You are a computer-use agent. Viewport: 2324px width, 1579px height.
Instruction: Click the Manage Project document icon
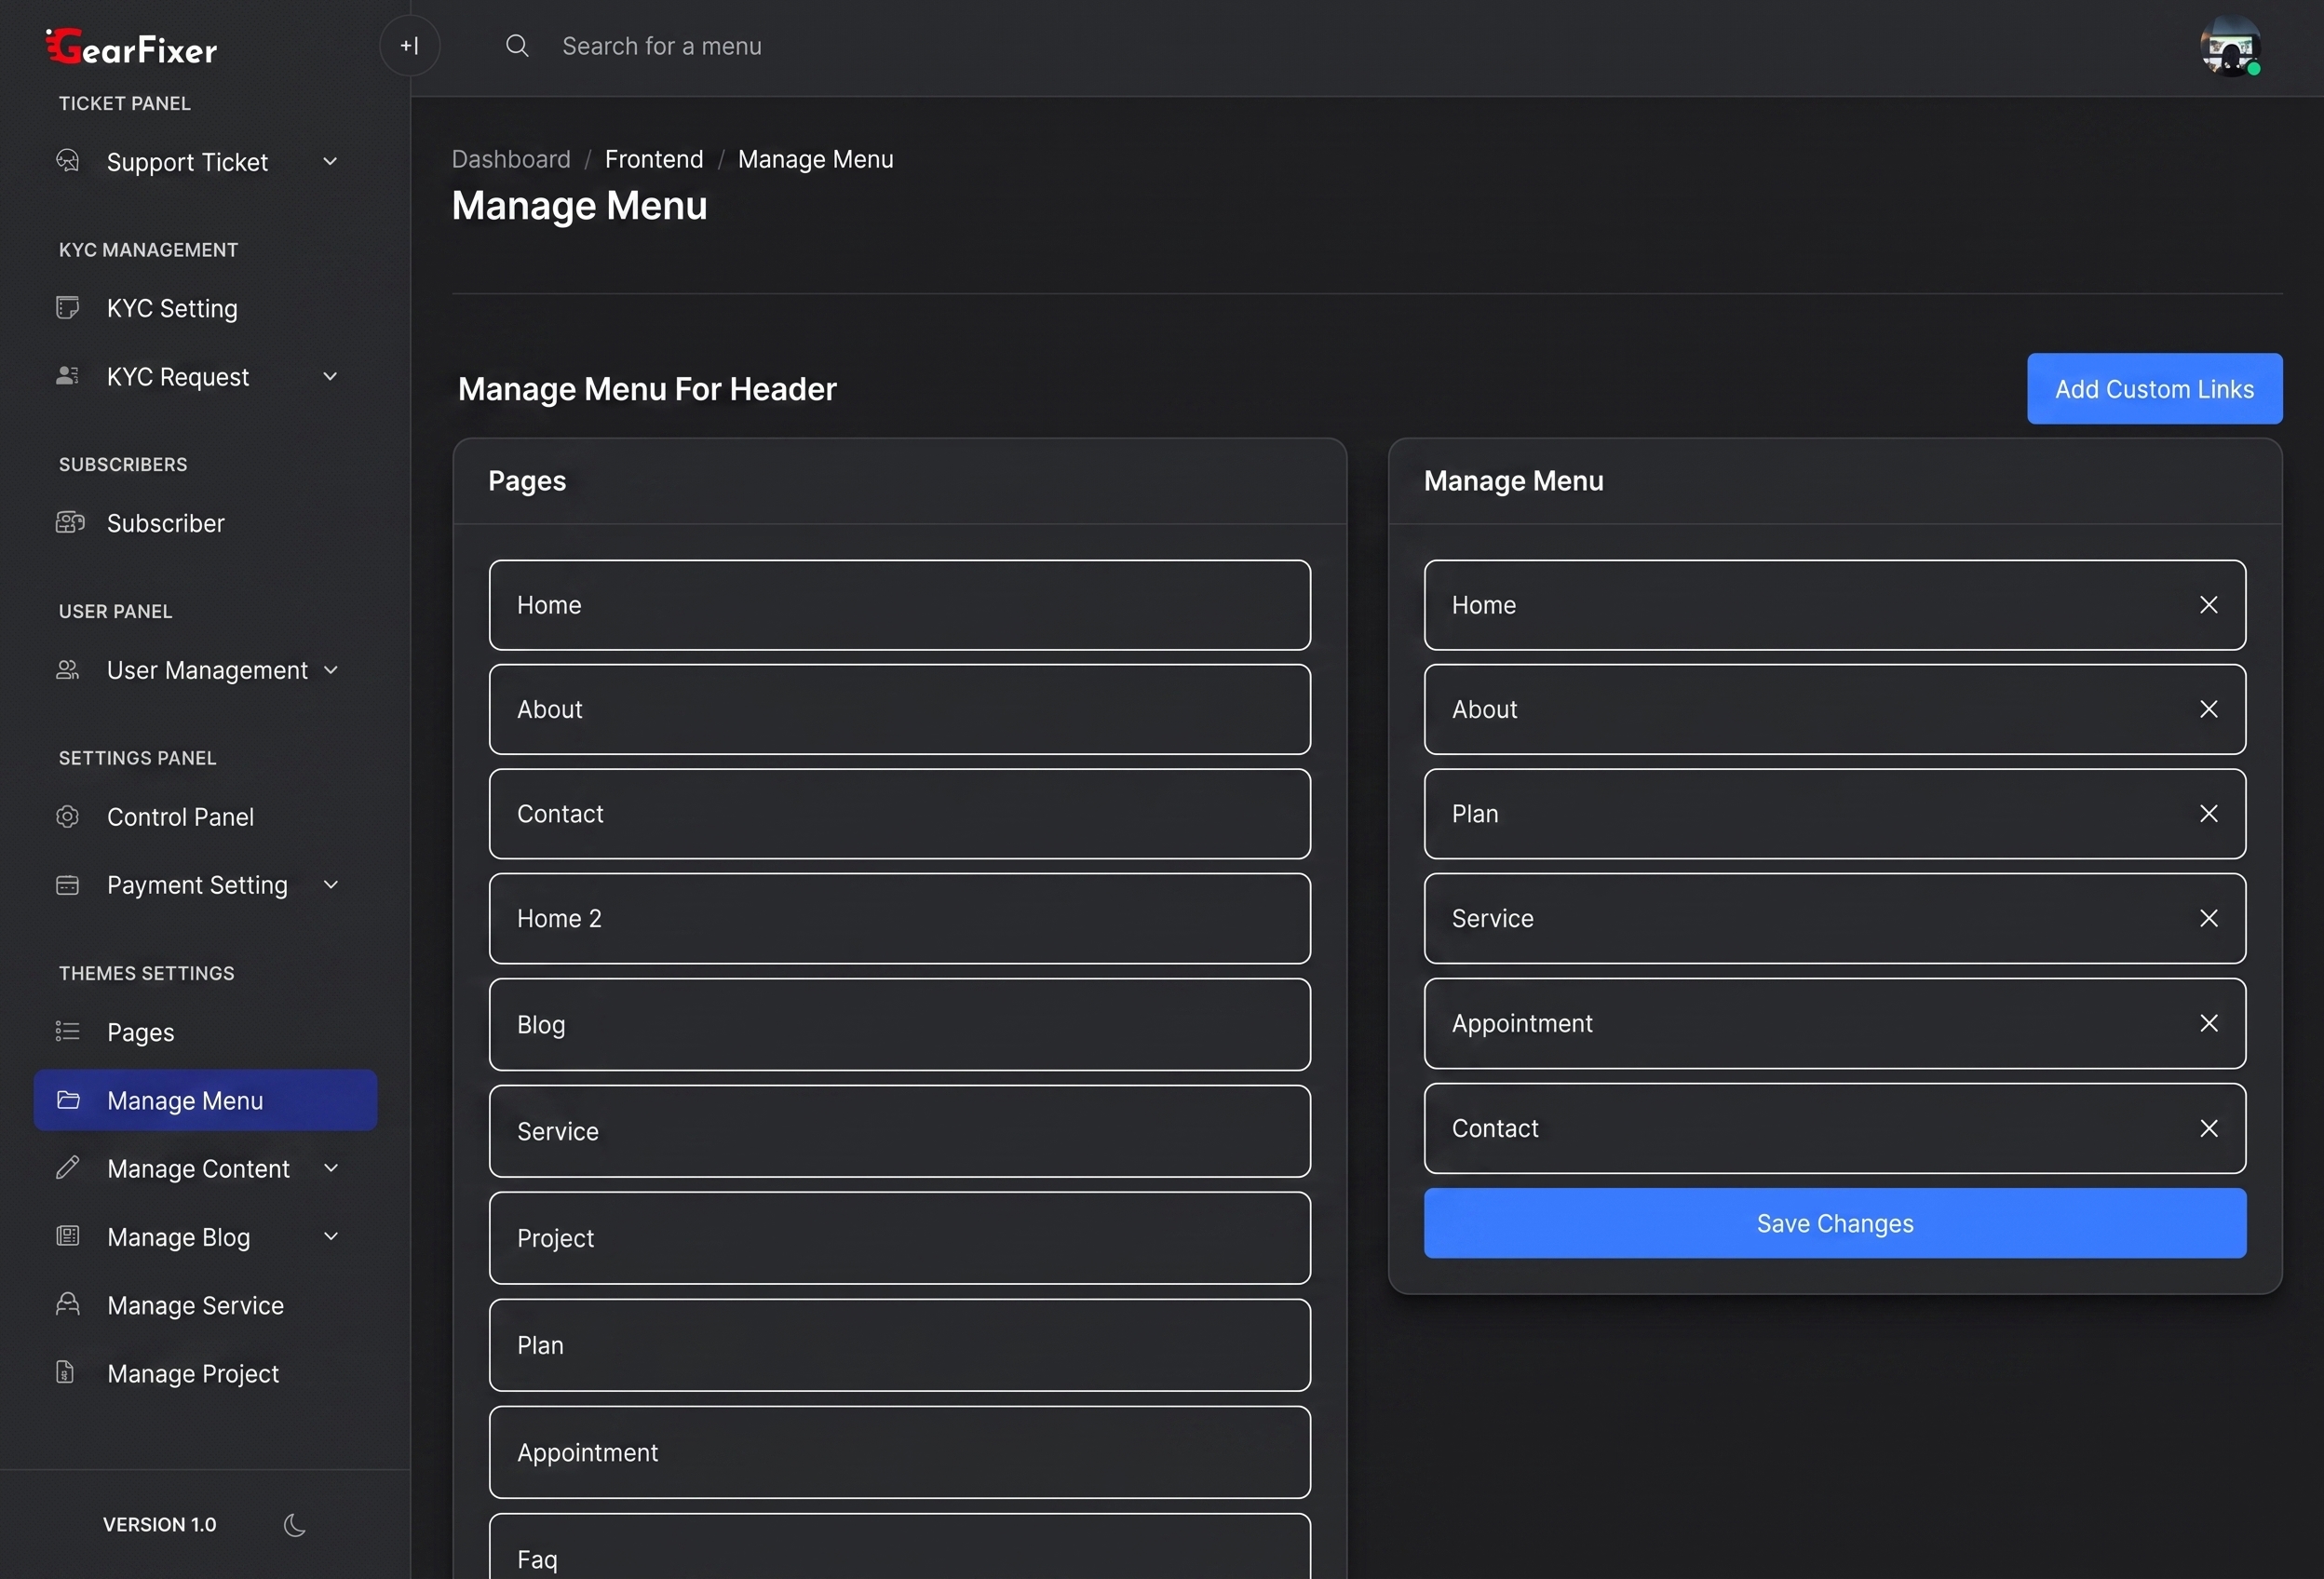pos(65,1372)
